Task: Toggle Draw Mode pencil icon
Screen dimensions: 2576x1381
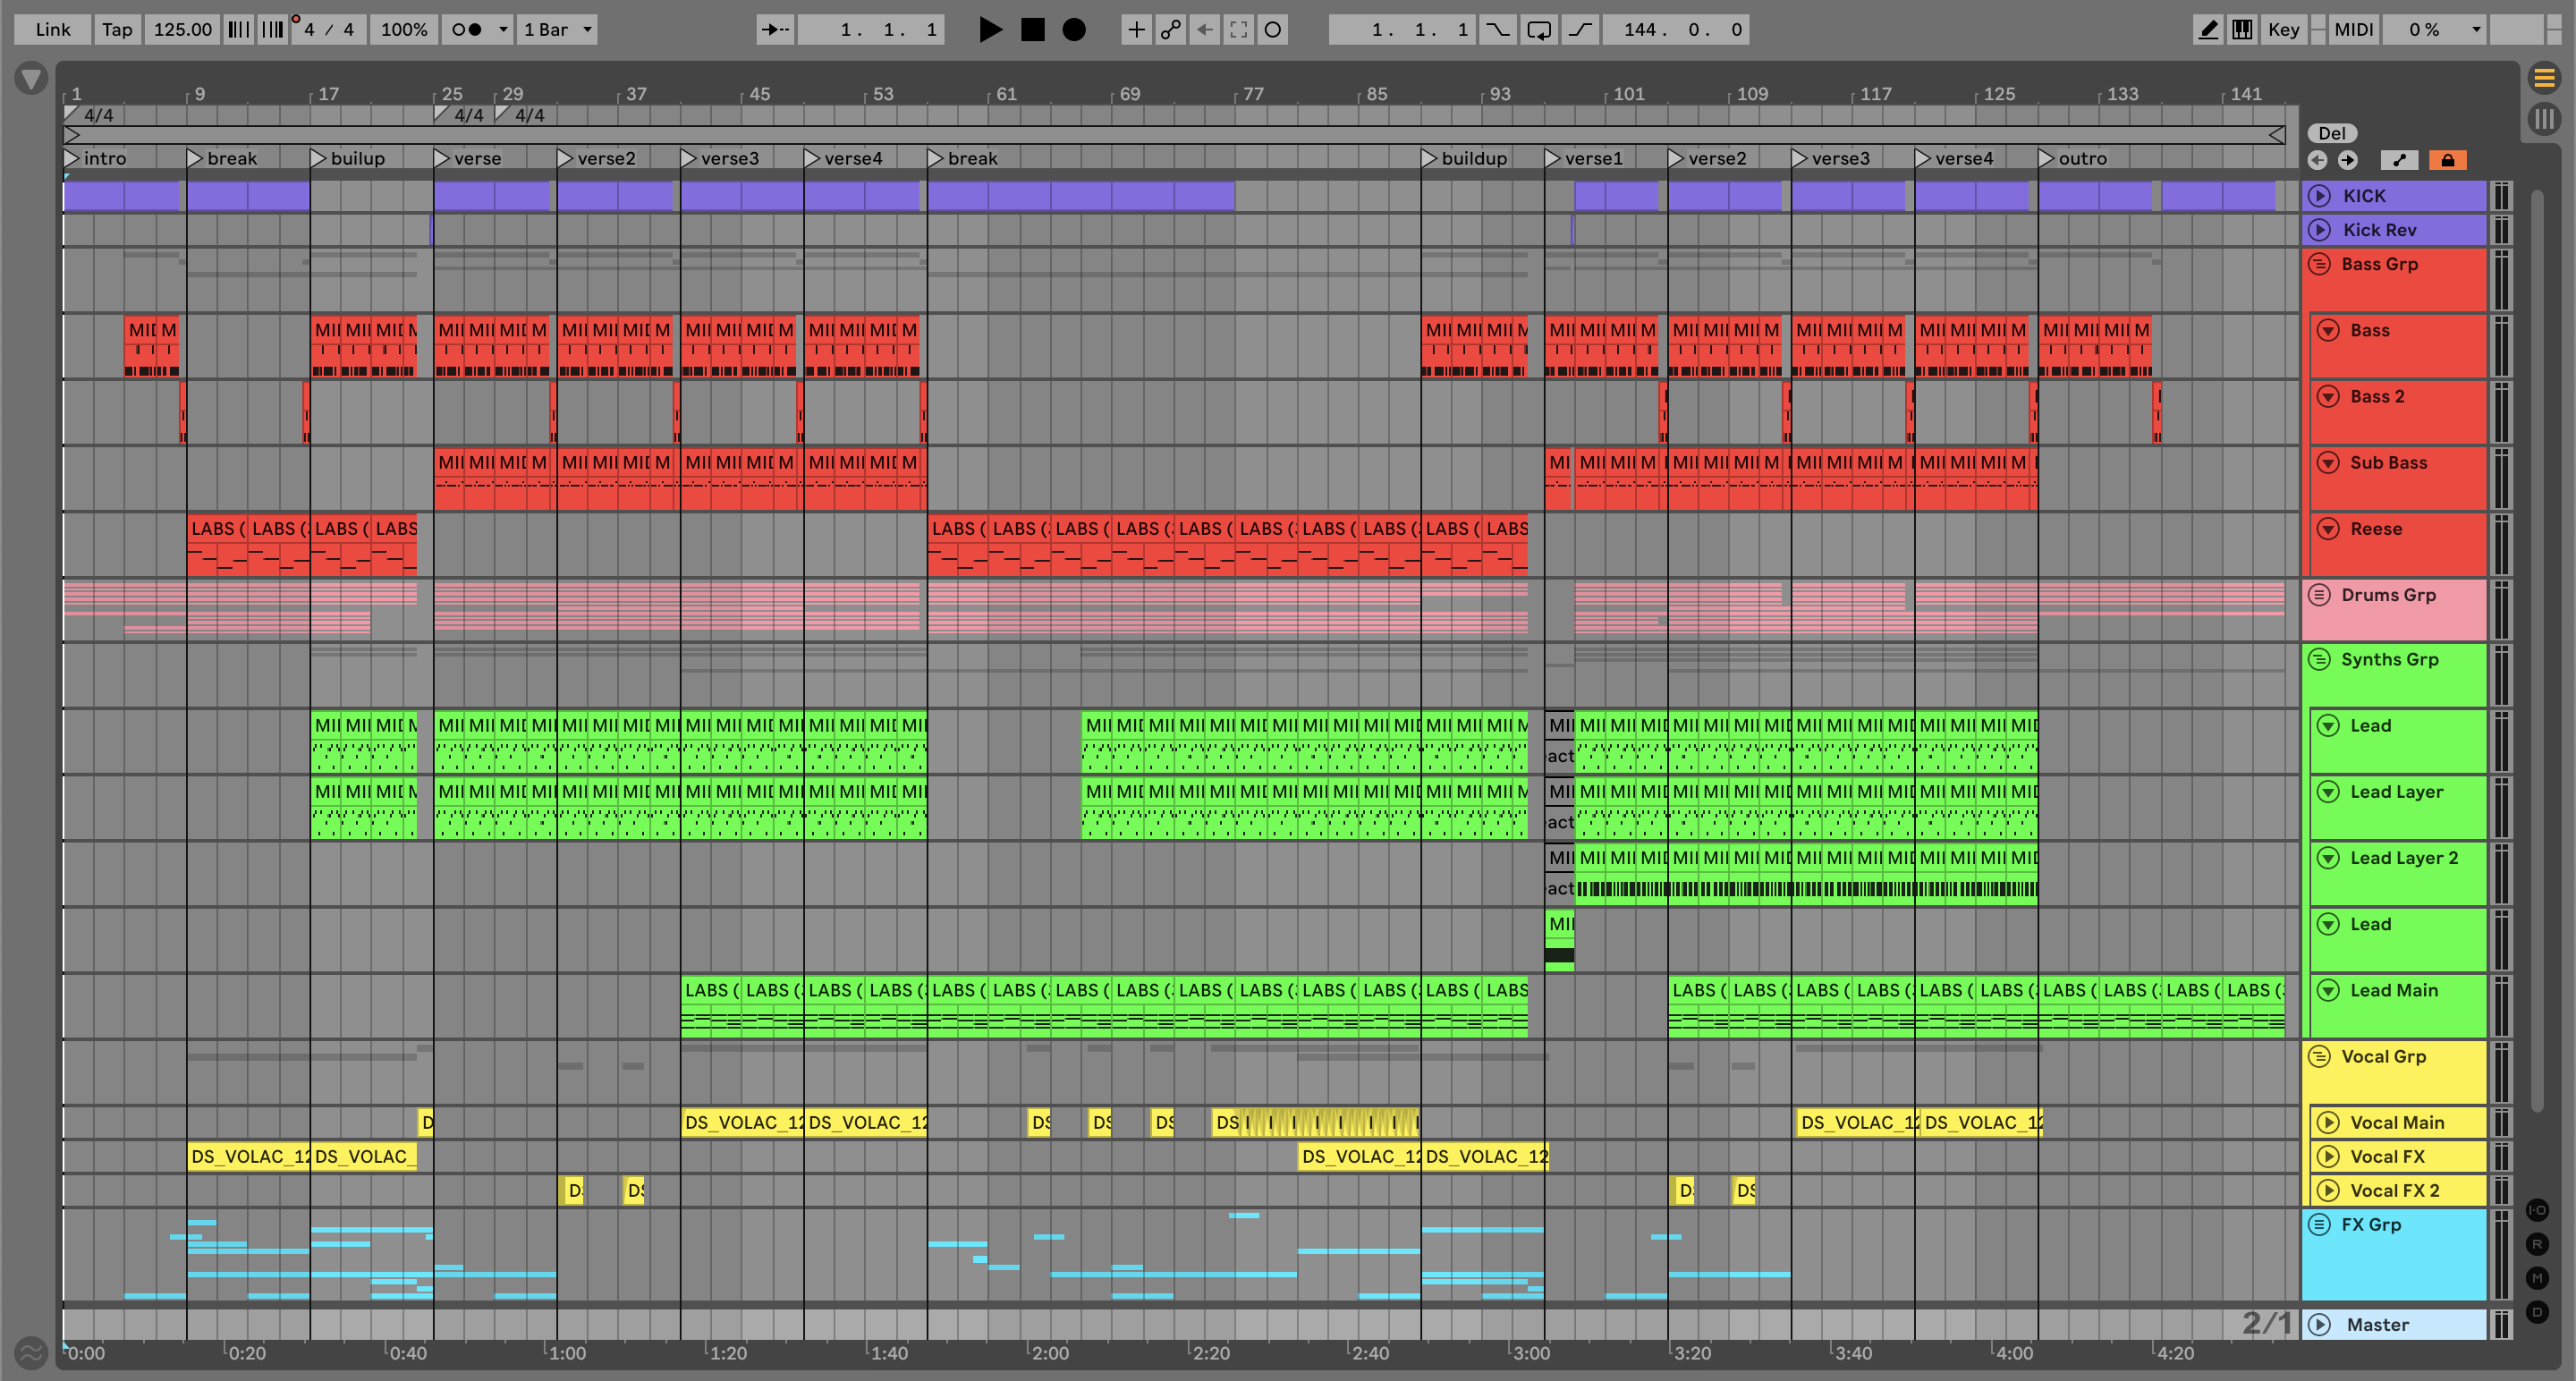Action: click(2208, 29)
